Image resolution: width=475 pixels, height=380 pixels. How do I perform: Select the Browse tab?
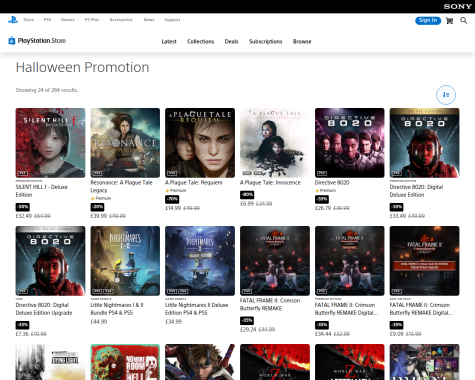pos(302,42)
